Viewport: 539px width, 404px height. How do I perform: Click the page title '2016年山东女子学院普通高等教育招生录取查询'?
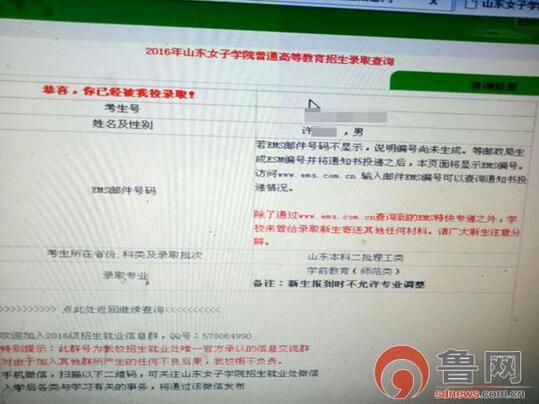[270, 56]
